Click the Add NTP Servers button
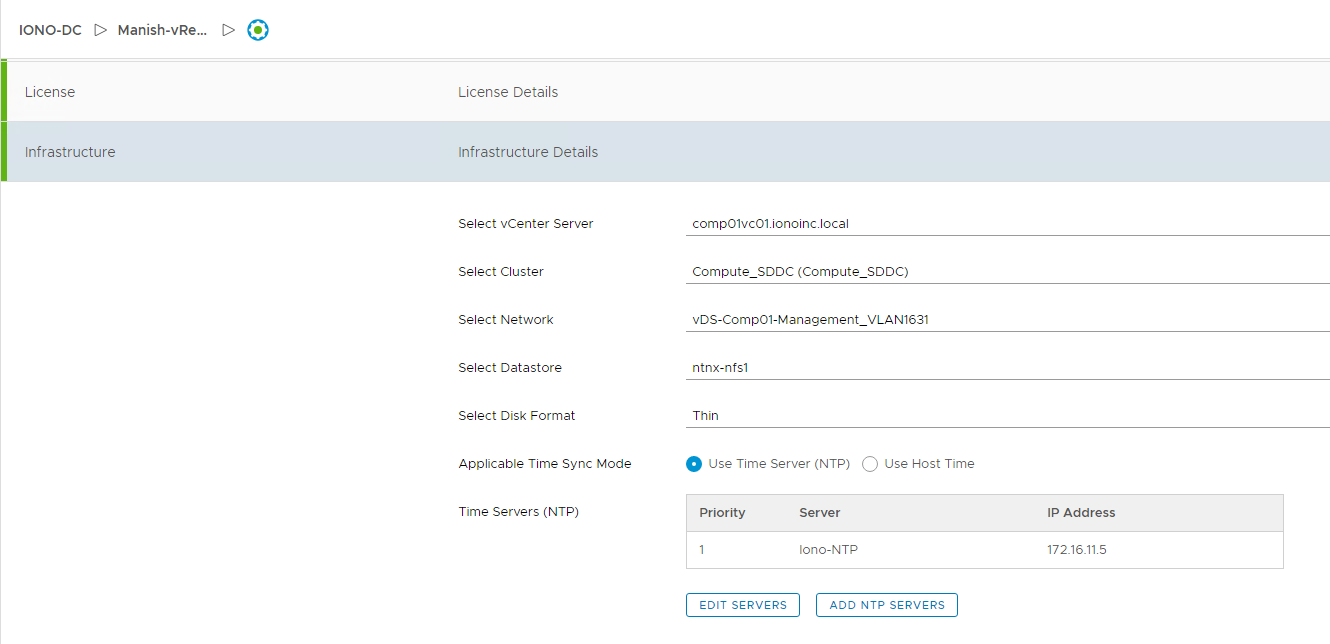The image size is (1330, 644). 886,605
